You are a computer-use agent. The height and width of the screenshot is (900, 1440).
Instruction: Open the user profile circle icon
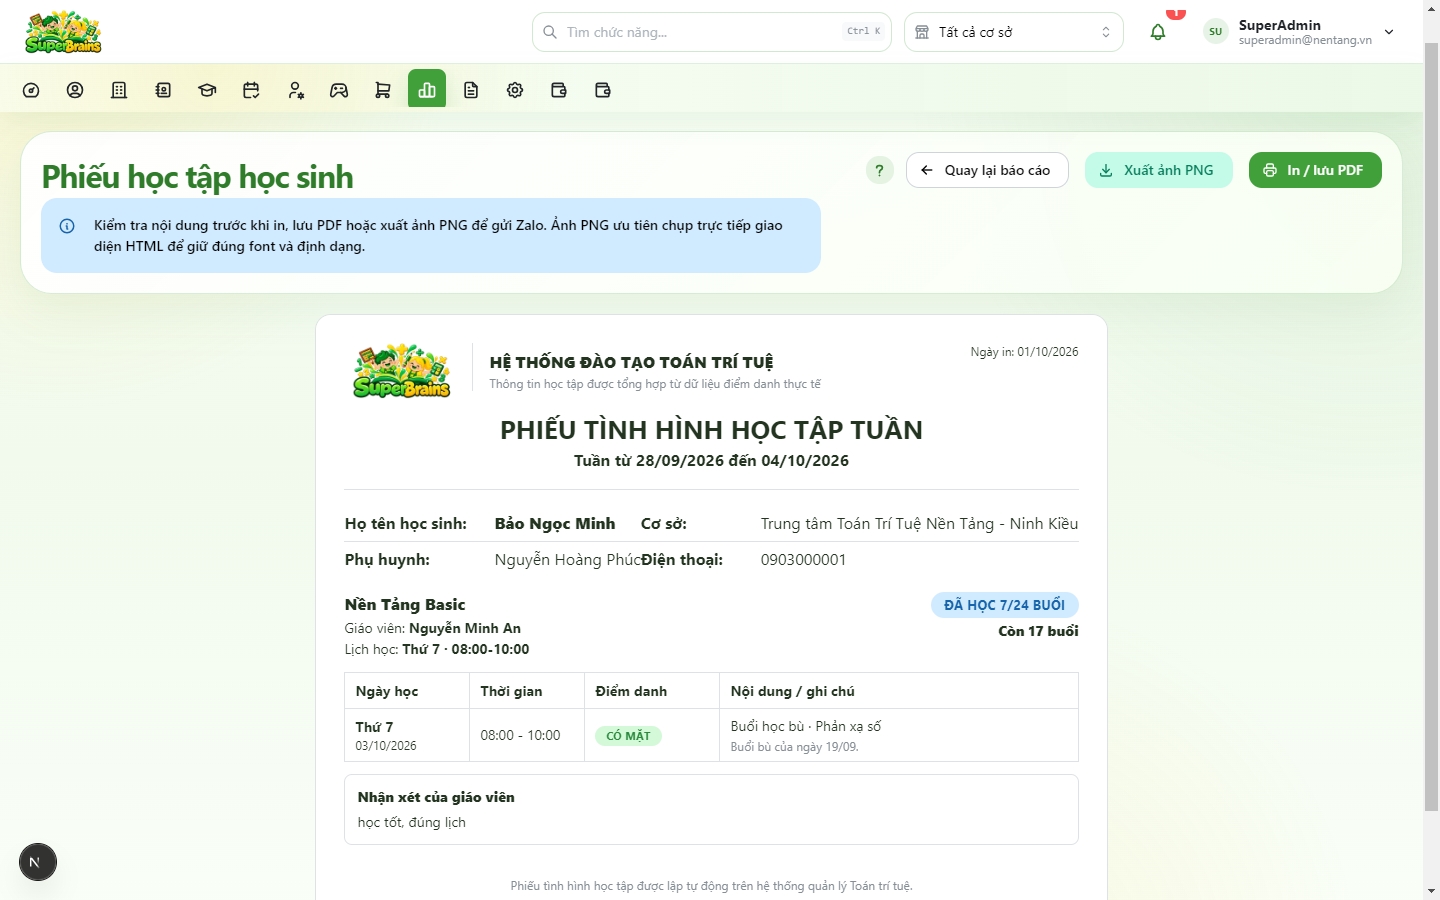pos(75,90)
